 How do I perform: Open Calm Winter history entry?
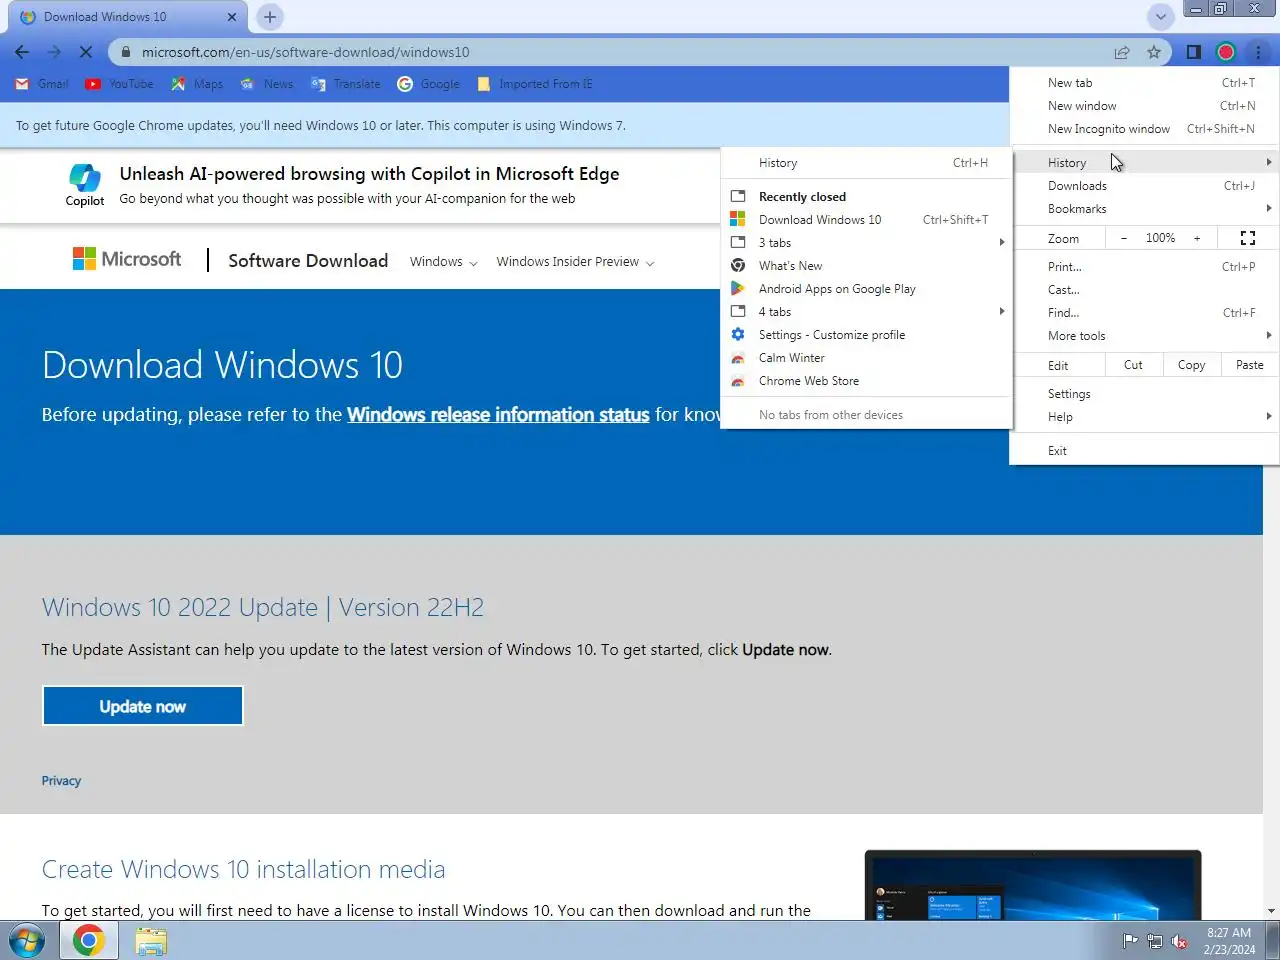pos(866,358)
